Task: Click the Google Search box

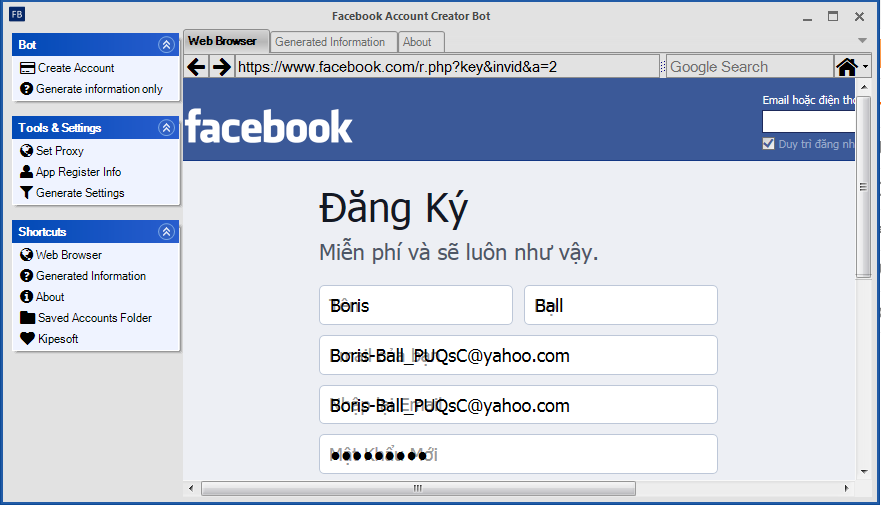Action: (750, 67)
